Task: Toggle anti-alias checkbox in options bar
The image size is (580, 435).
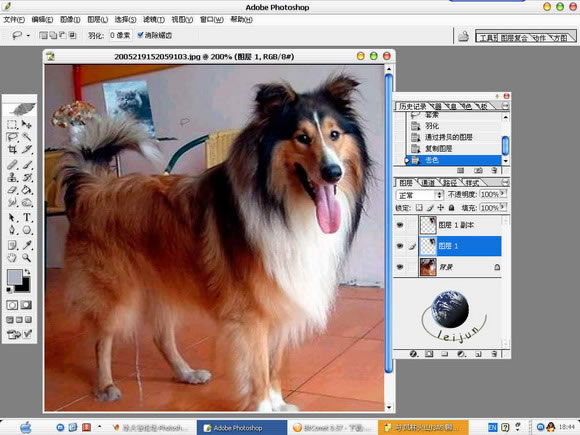Action: pos(140,35)
